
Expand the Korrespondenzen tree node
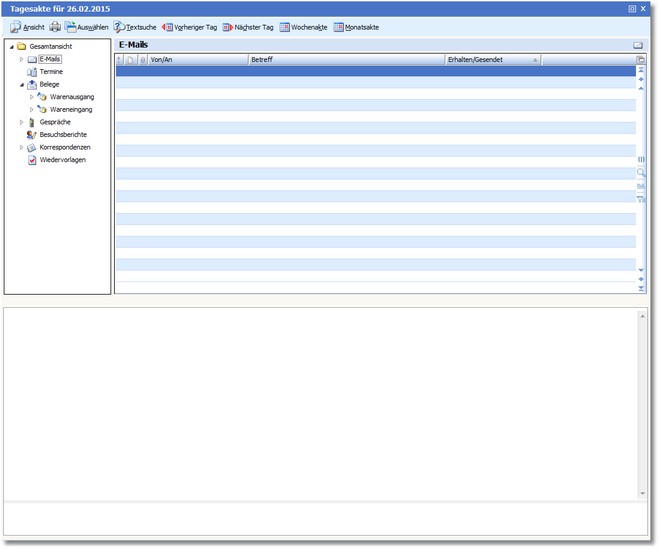click(21, 147)
